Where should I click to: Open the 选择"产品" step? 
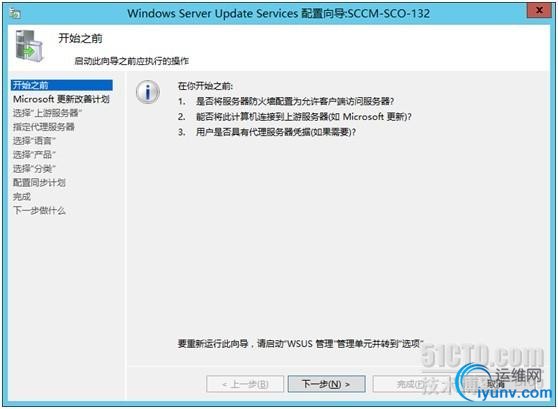tap(34, 155)
